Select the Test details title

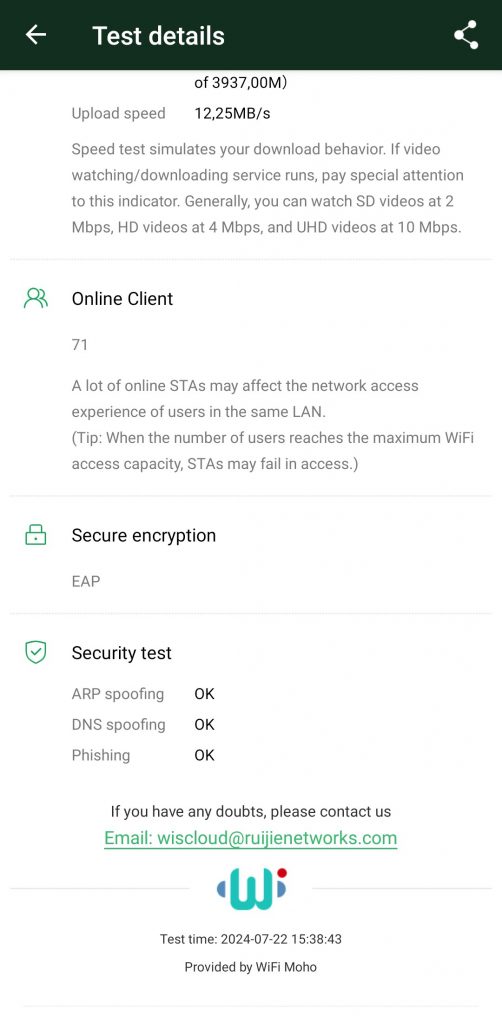[x=159, y=35]
